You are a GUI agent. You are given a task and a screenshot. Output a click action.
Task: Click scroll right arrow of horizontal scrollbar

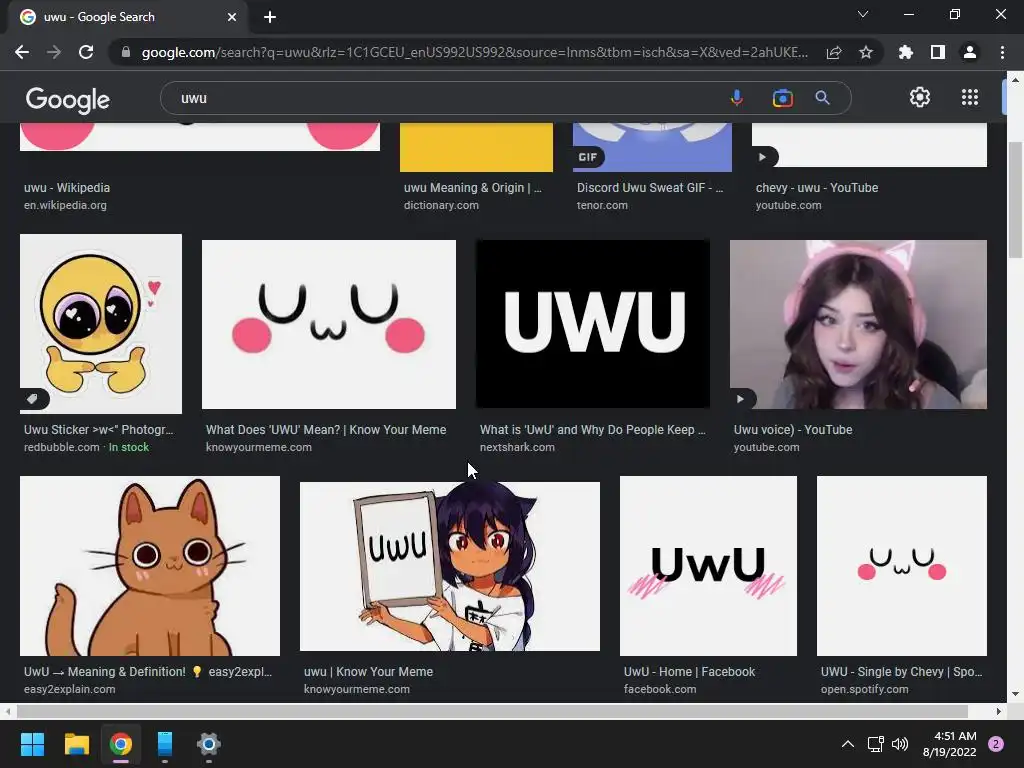(x=999, y=711)
